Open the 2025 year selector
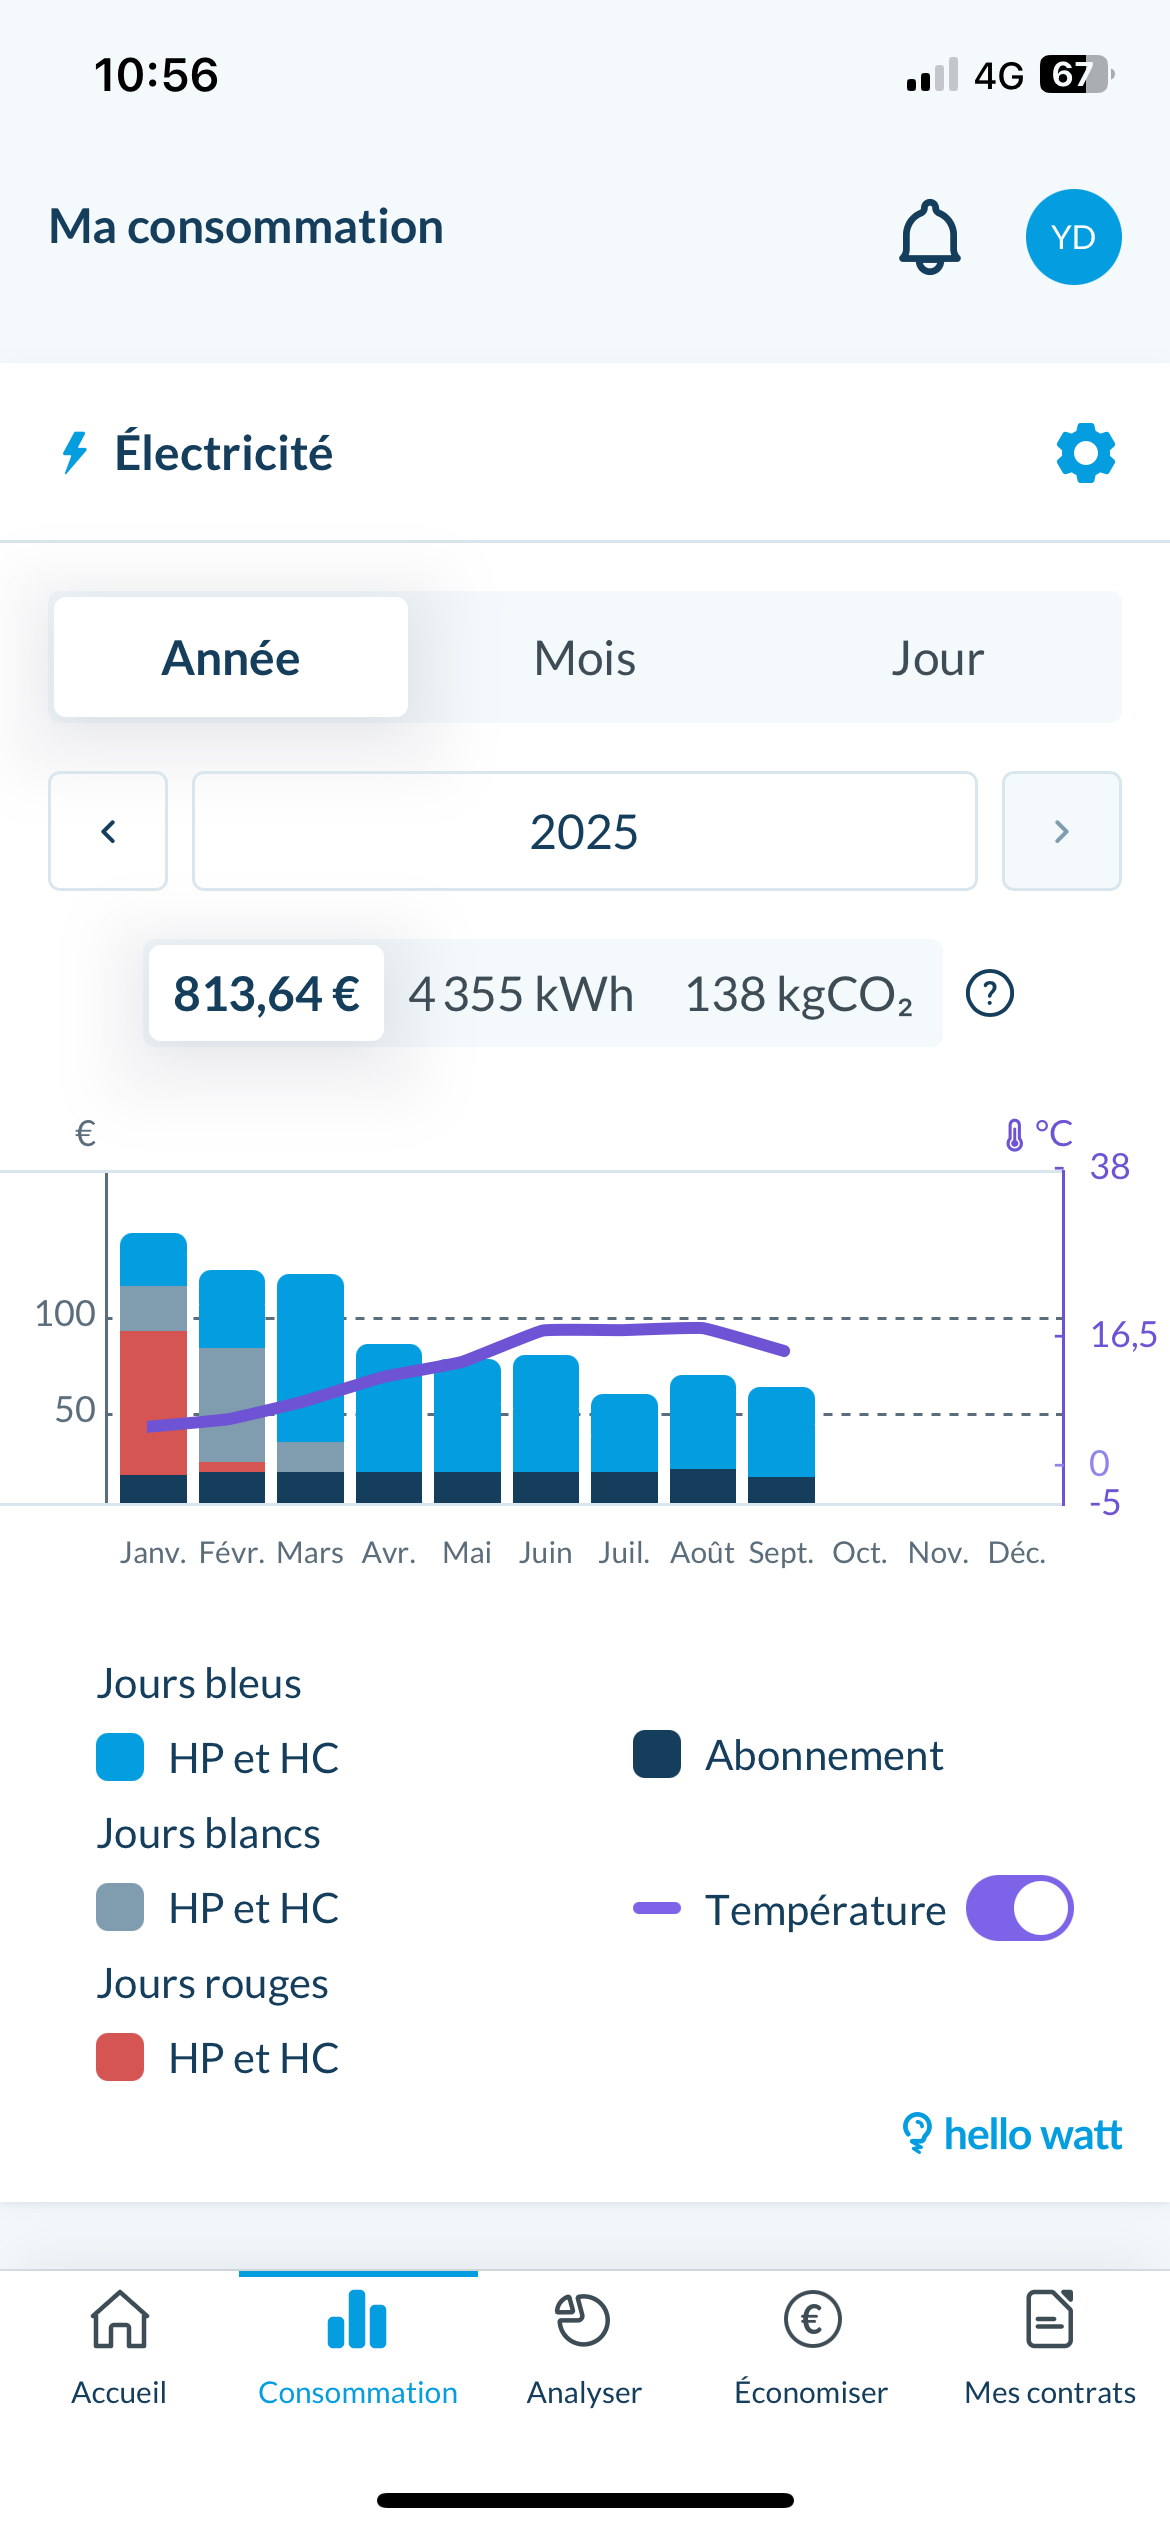This screenshot has height=2532, width=1170. tap(584, 831)
